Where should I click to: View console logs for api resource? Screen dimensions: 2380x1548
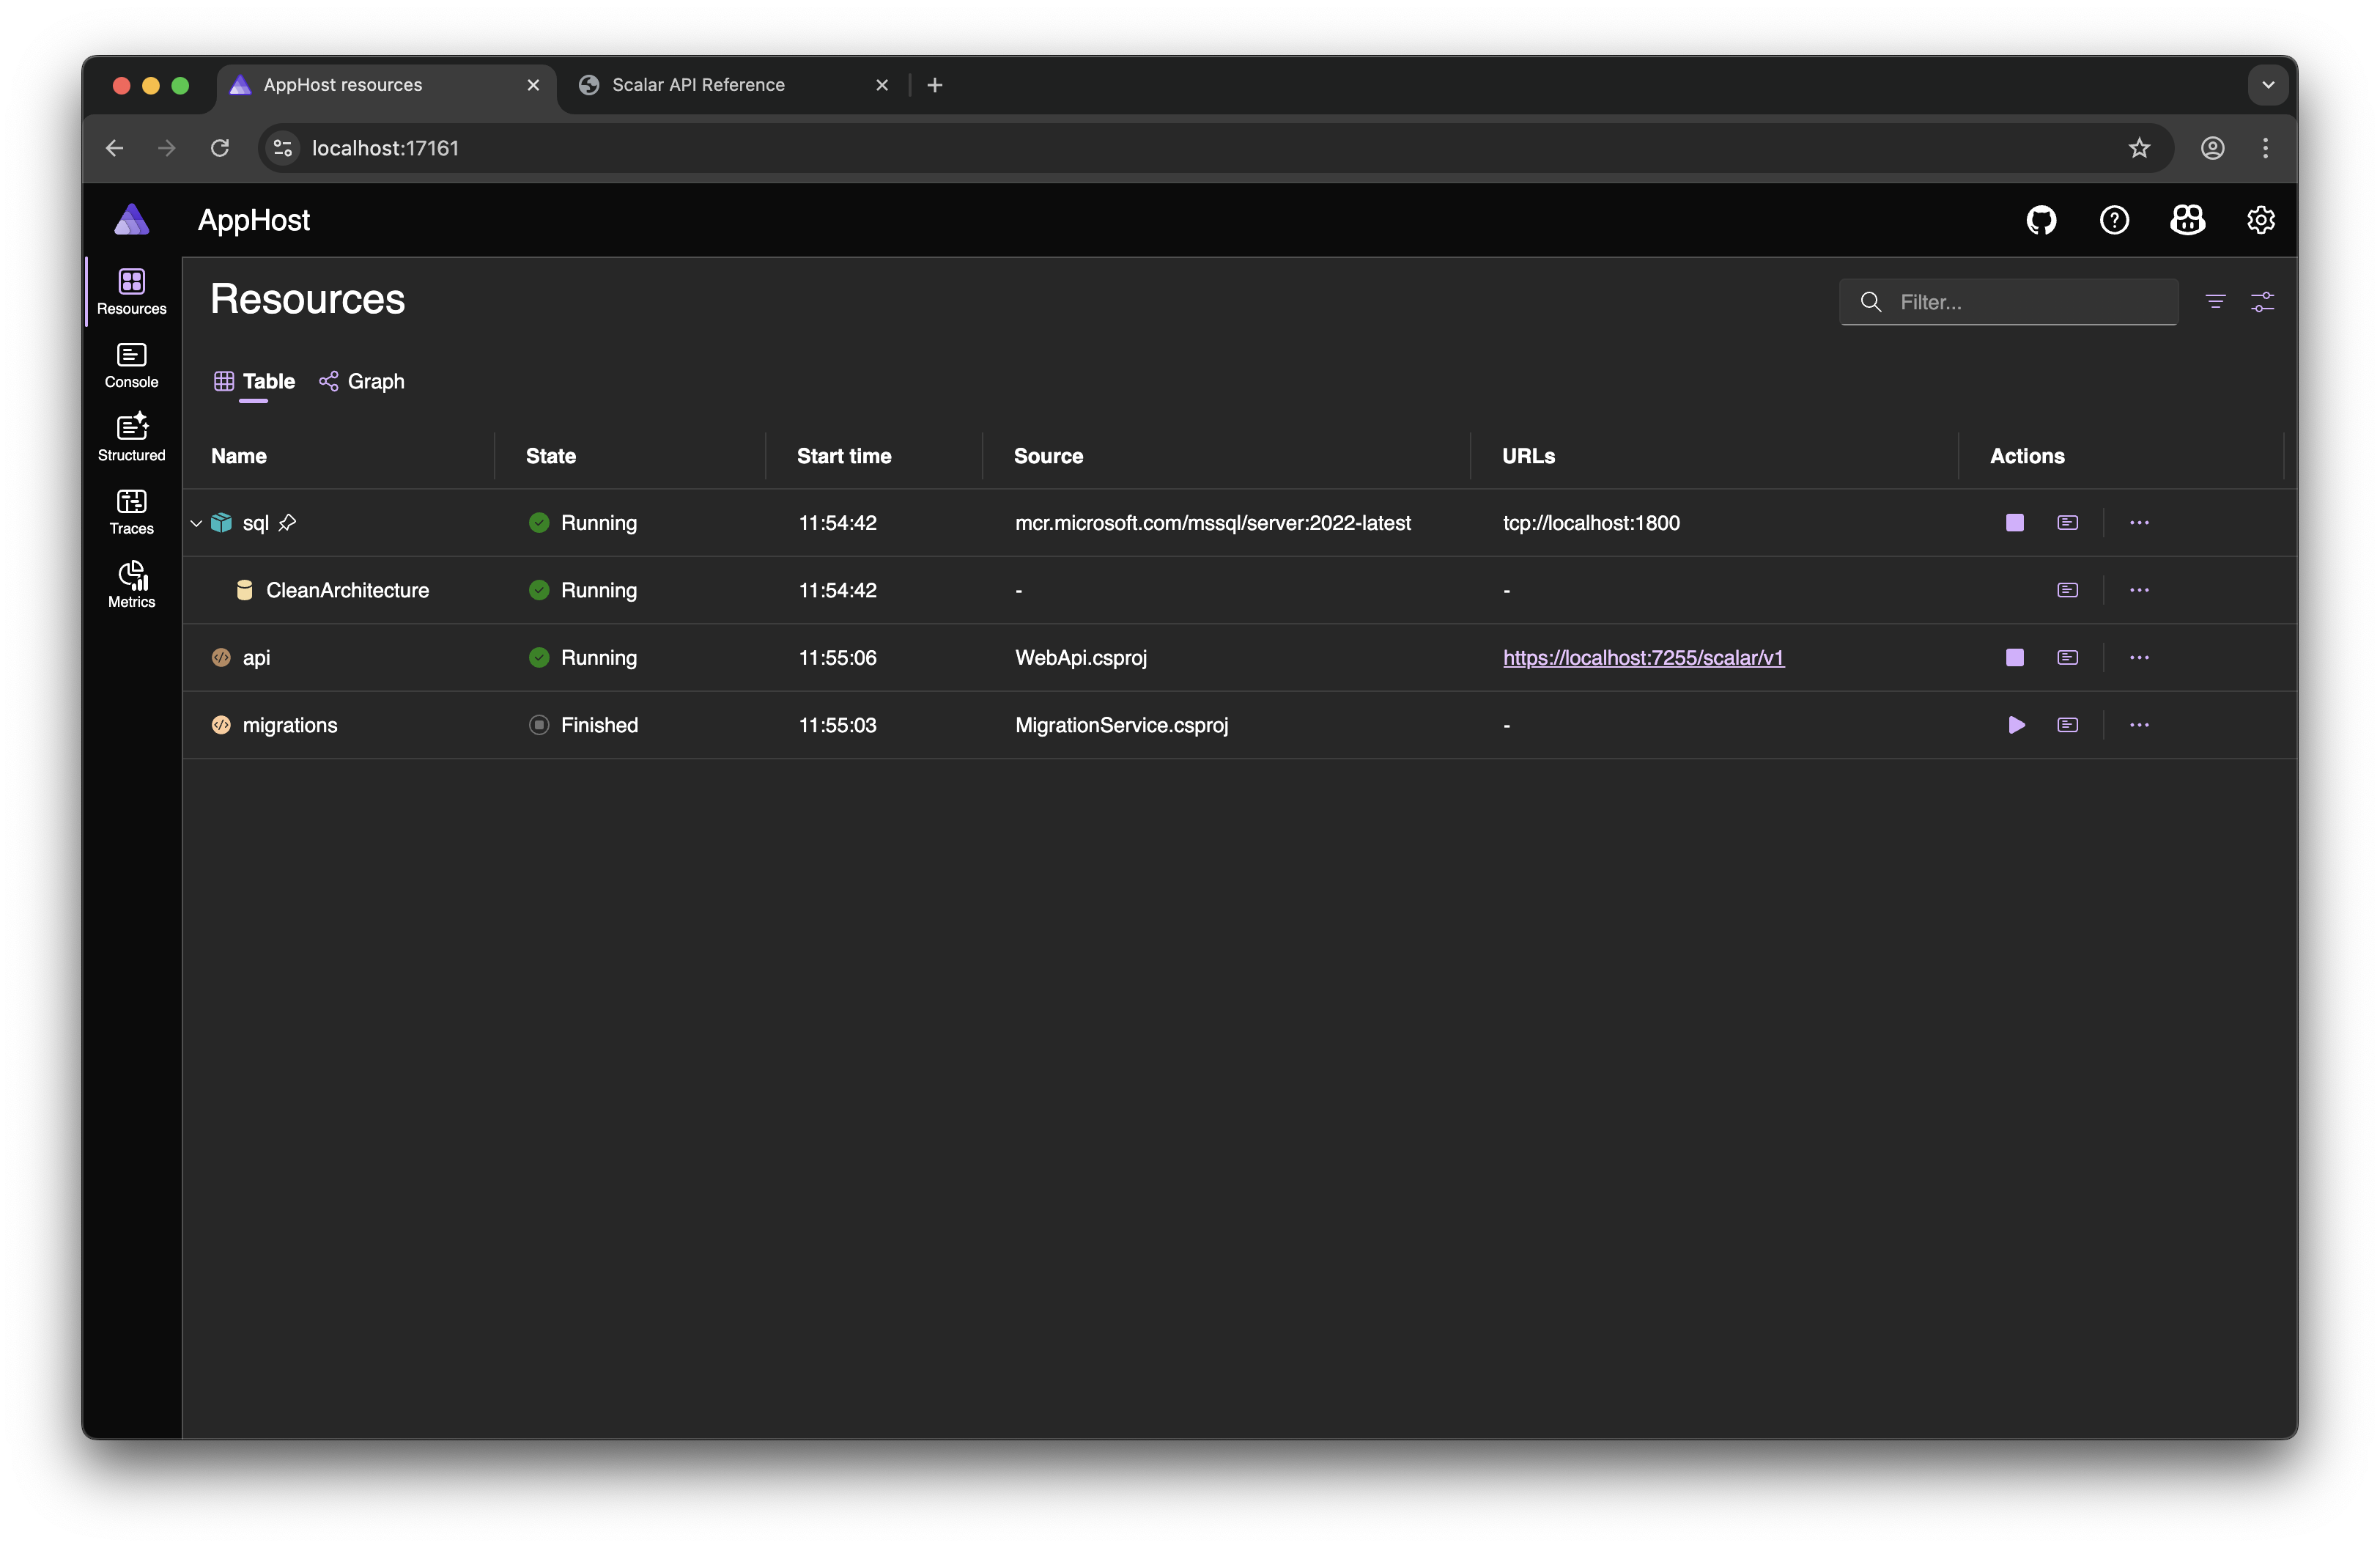[2067, 658]
